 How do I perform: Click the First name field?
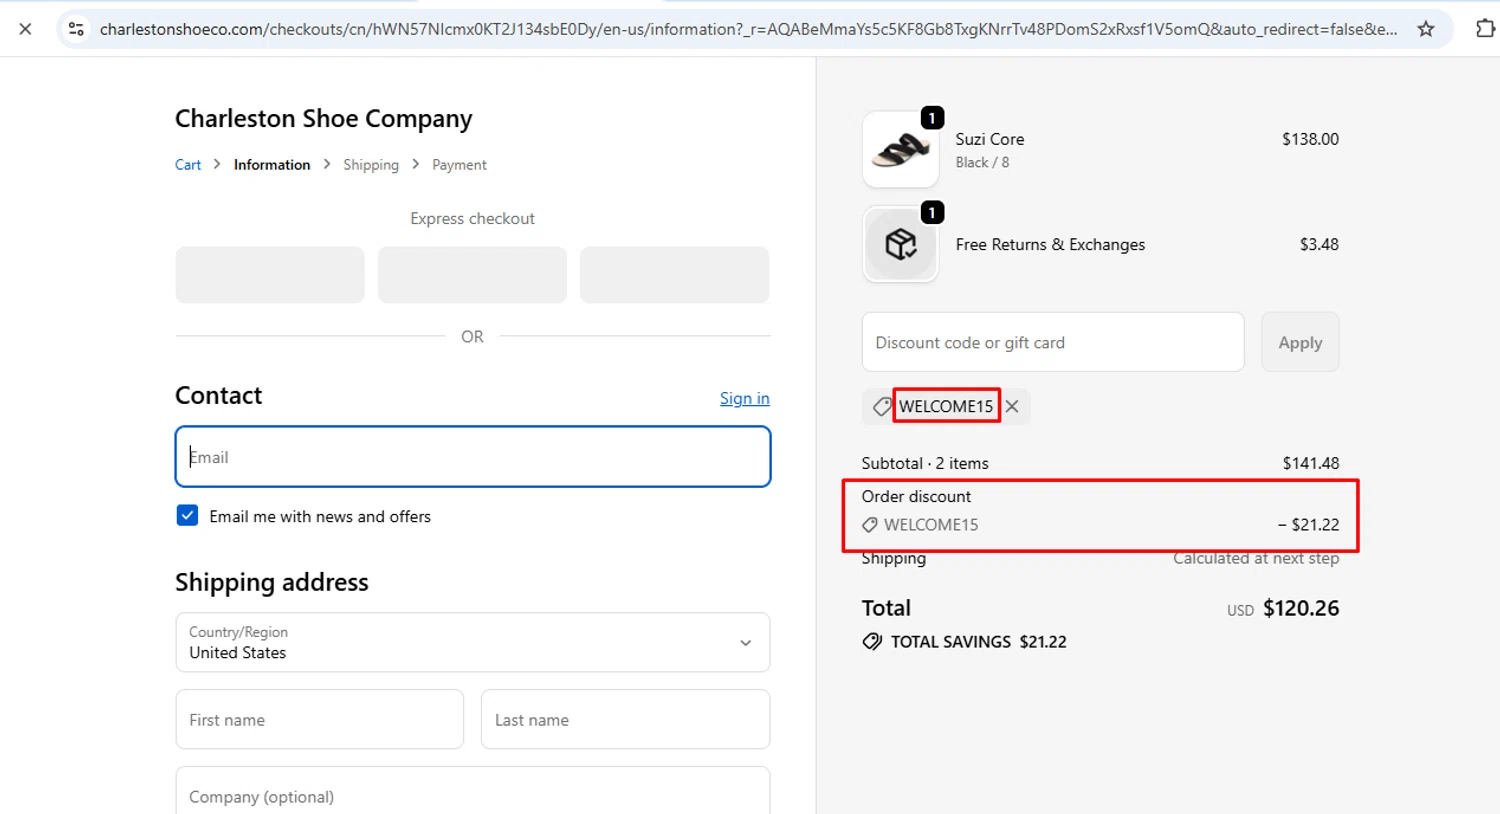[x=319, y=719]
